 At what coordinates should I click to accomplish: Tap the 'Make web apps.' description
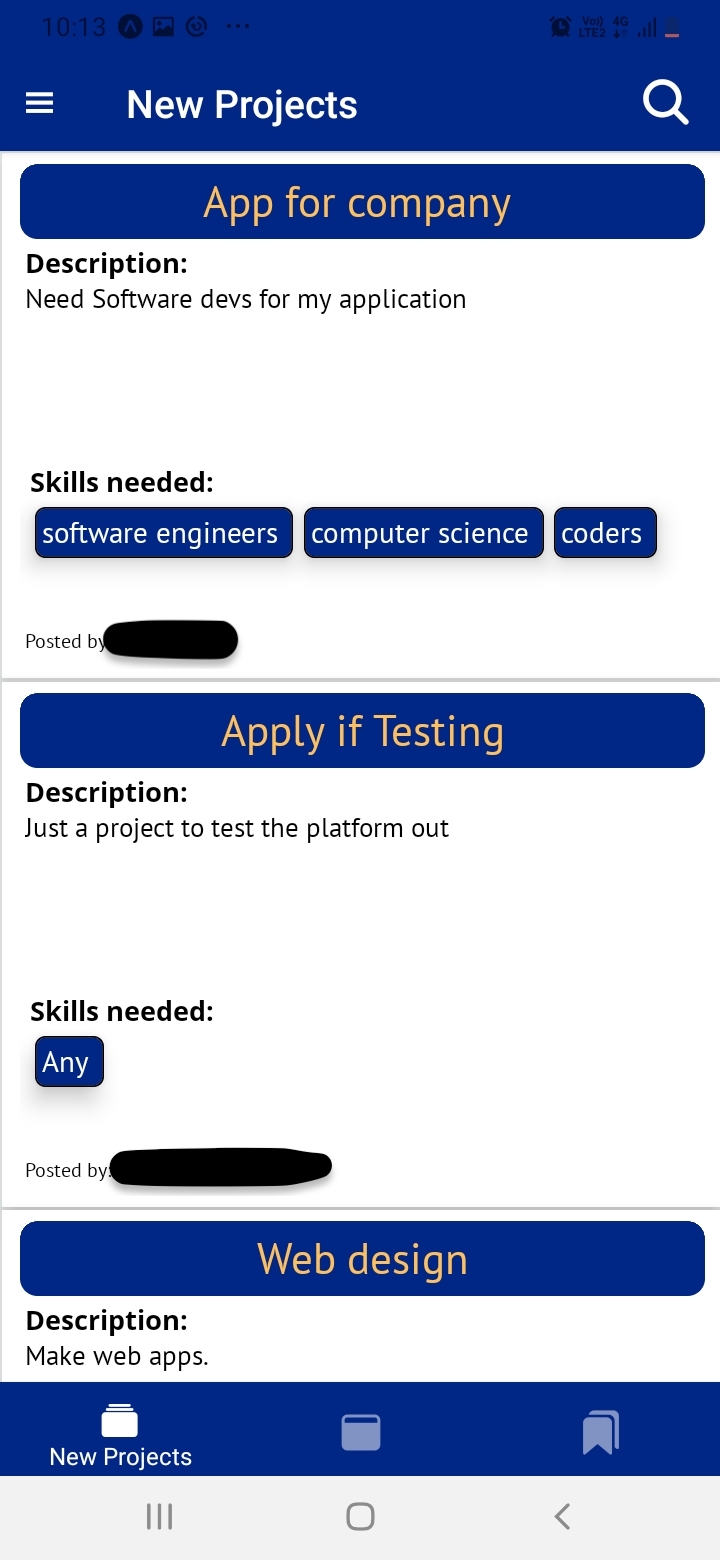[117, 1356]
